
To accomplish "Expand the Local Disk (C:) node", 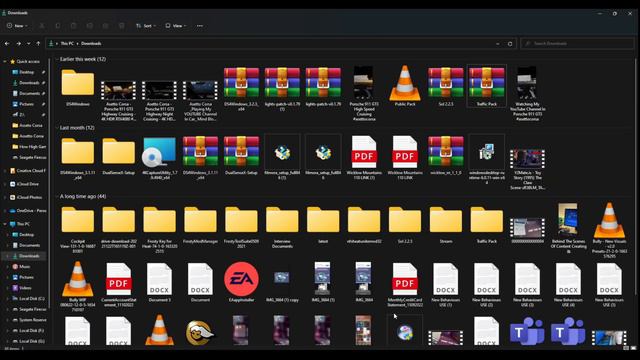I will [7, 299].
